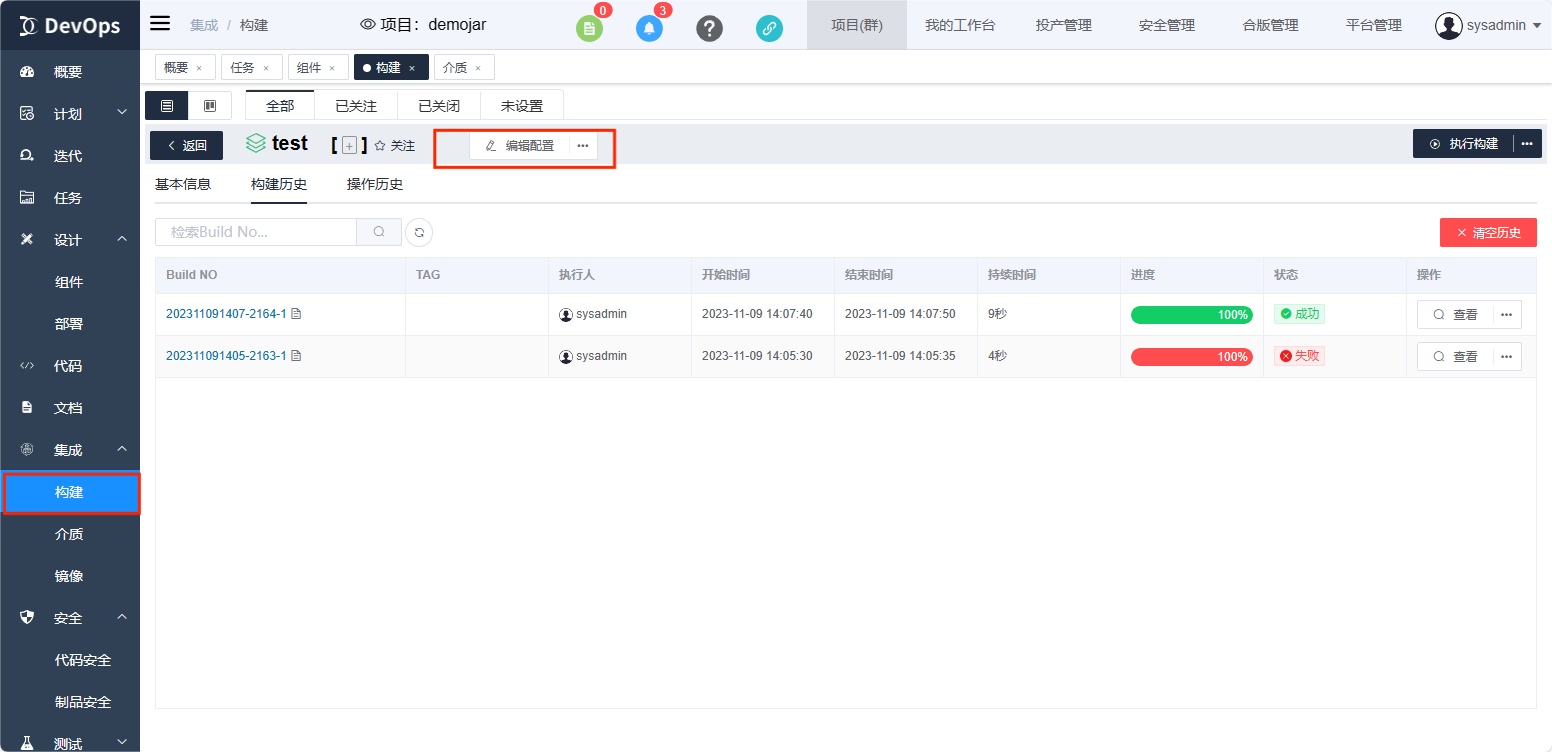The image size is (1552, 752).
Task: Toggle the 关注 star to follow test
Action: tap(394, 146)
